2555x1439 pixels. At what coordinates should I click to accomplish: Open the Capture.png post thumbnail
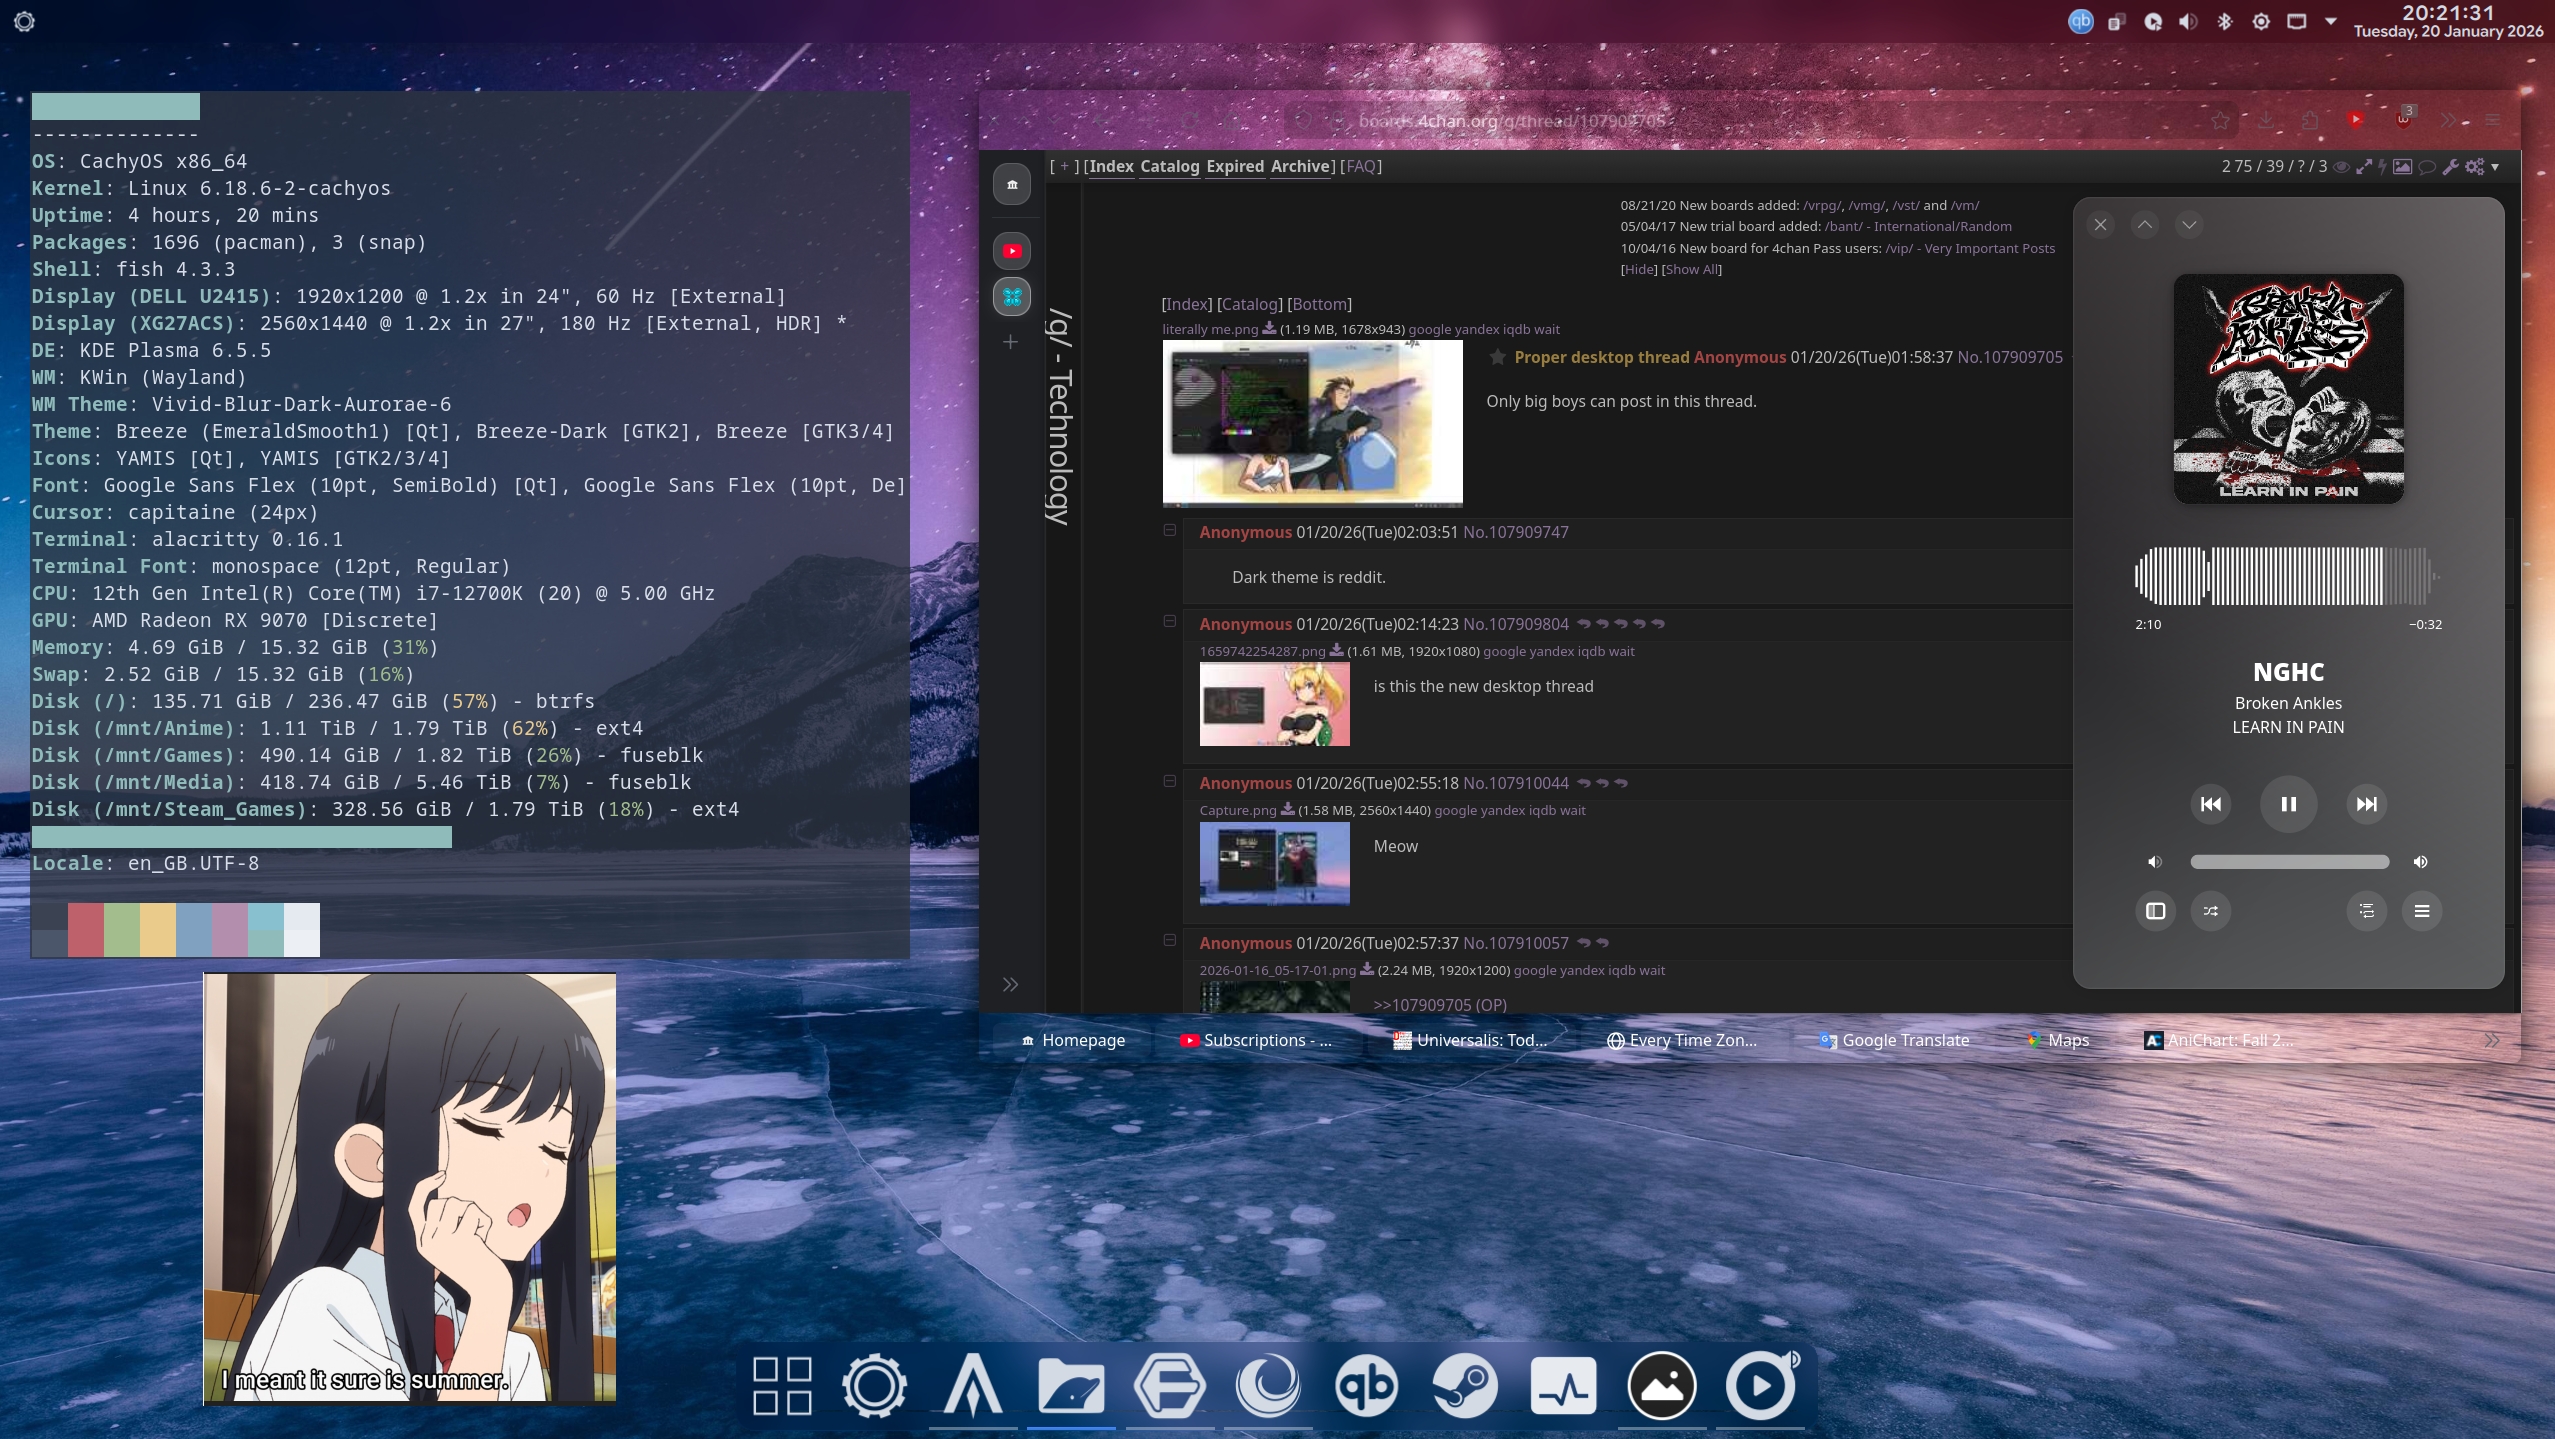coord(1274,863)
